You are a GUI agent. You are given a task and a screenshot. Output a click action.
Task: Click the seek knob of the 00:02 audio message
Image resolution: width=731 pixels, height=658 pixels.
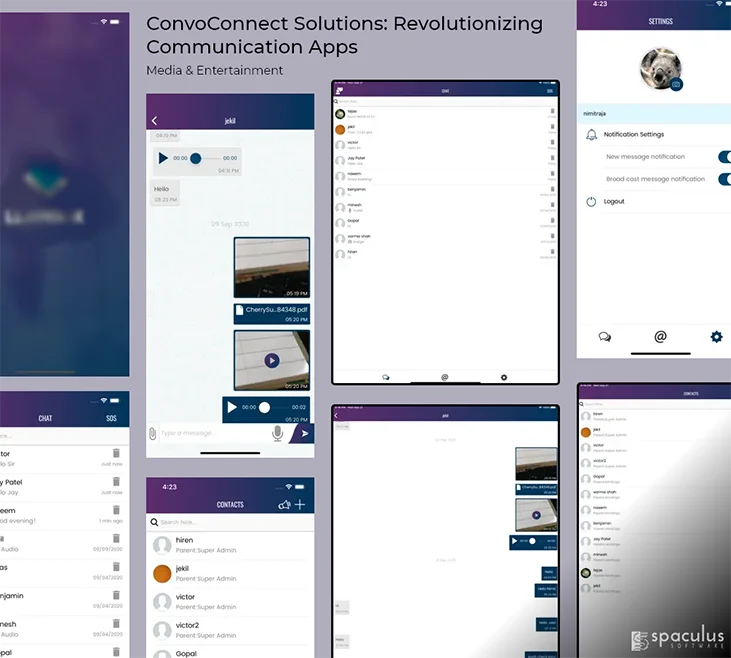[264, 407]
